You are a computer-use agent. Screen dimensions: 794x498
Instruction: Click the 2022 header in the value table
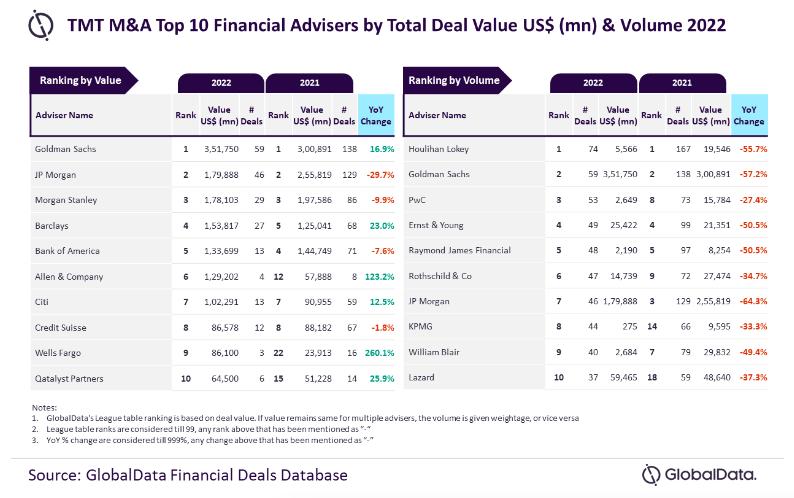[220, 85]
